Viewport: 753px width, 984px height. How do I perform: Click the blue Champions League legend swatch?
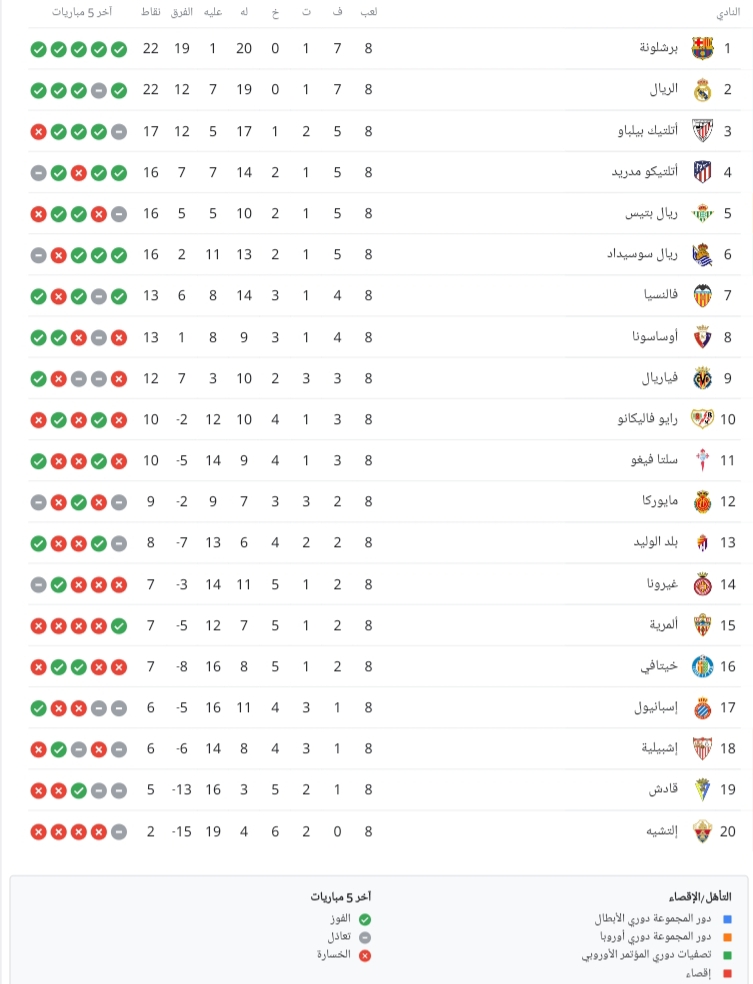(x=727, y=919)
